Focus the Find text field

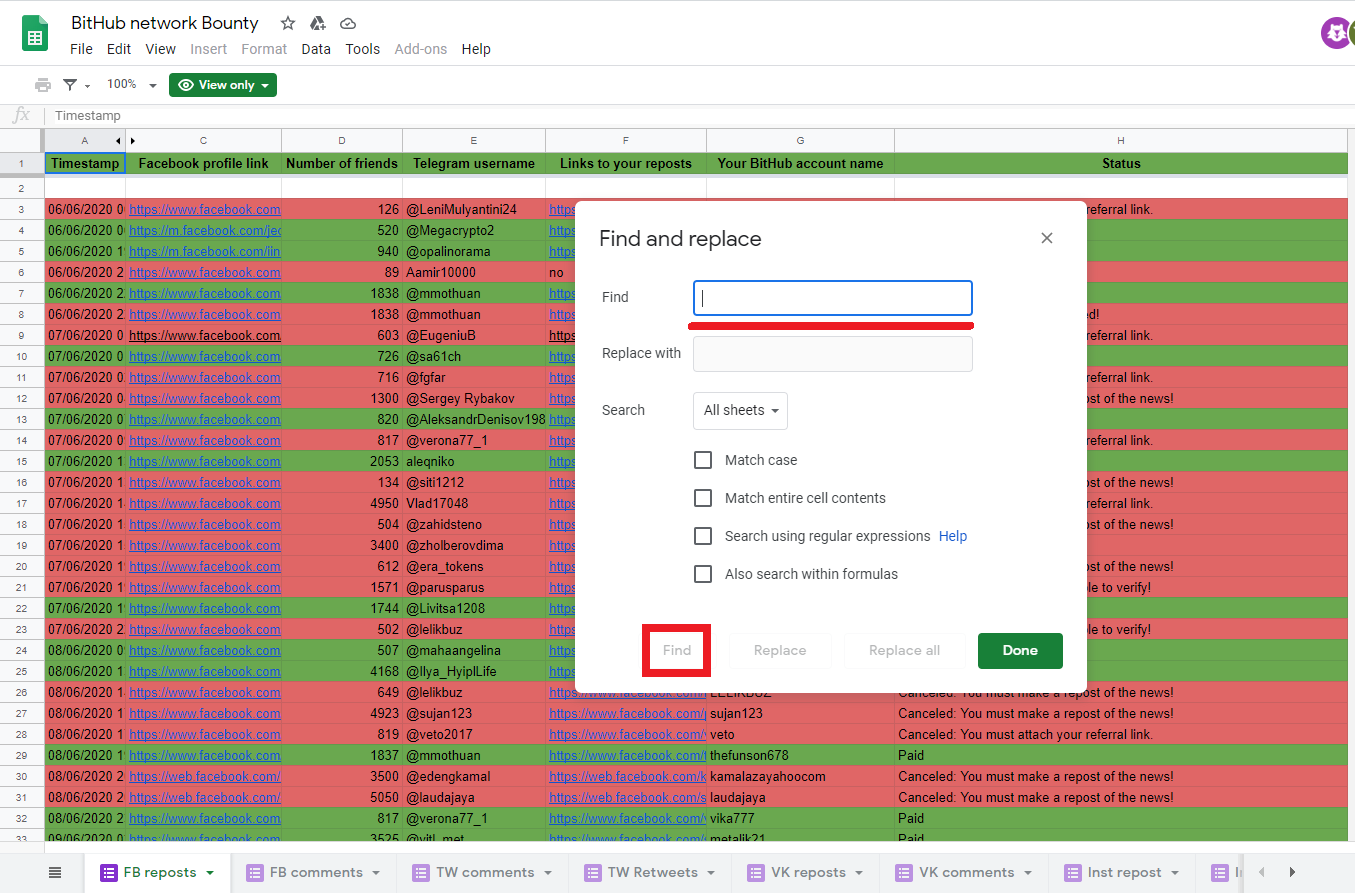pyautogui.click(x=833, y=298)
